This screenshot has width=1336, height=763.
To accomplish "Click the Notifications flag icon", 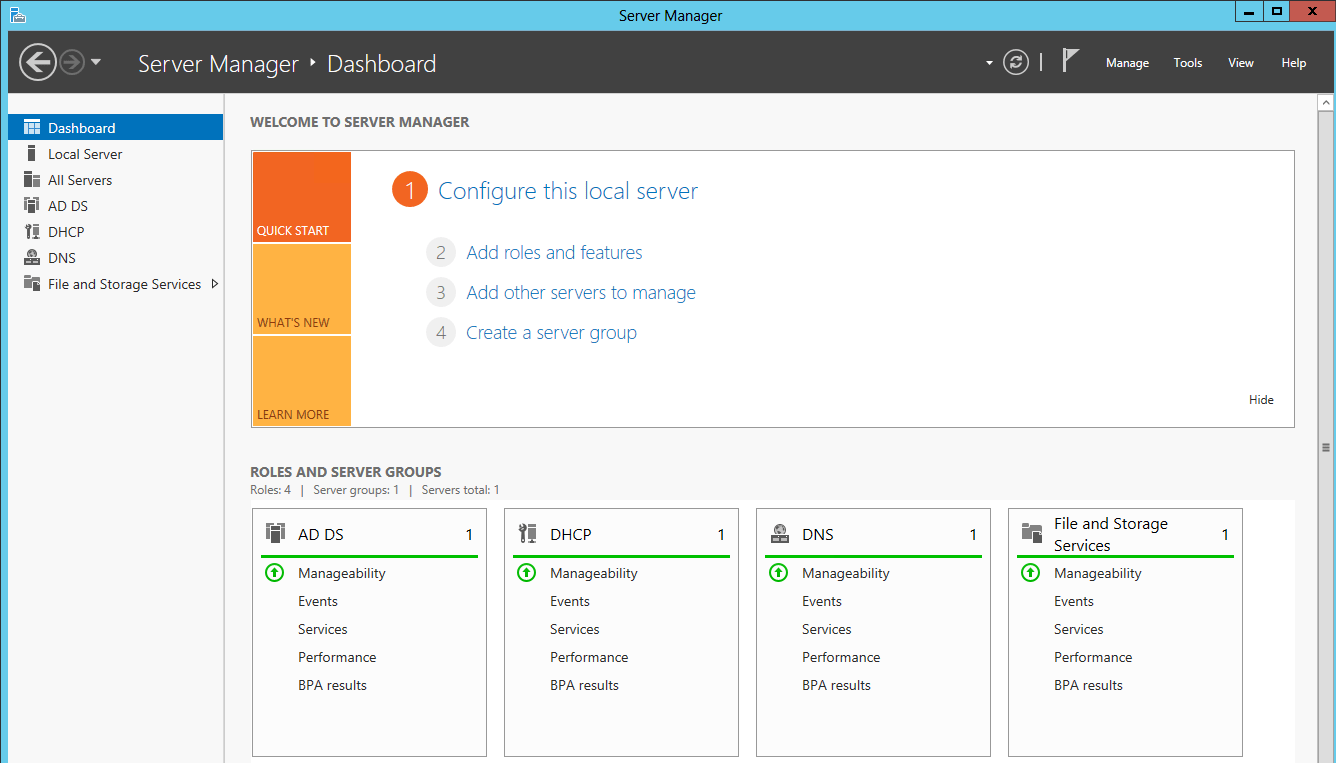I will (1070, 60).
